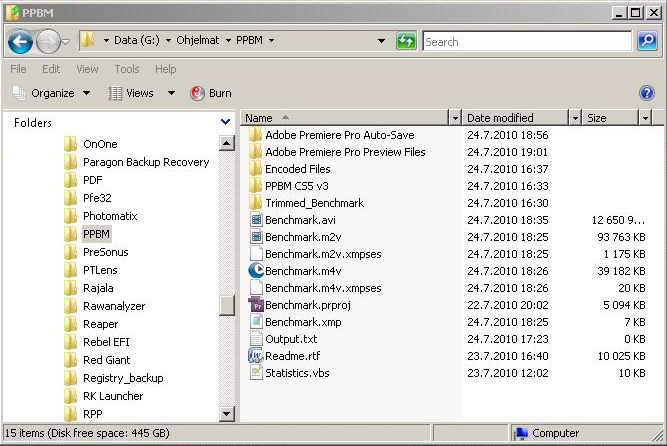Click the Search input field
667x446 pixels.
[527, 42]
